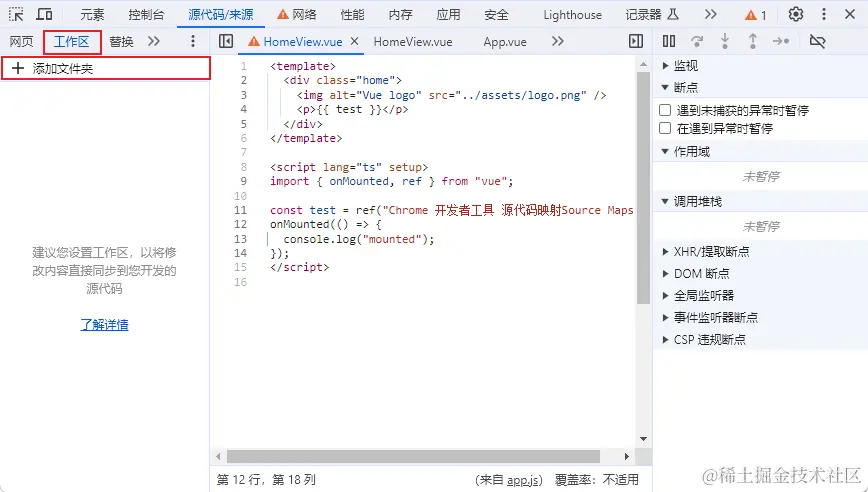868x492 pixels.
Task: Click 添加文件夹 button
Action: pos(106,68)
